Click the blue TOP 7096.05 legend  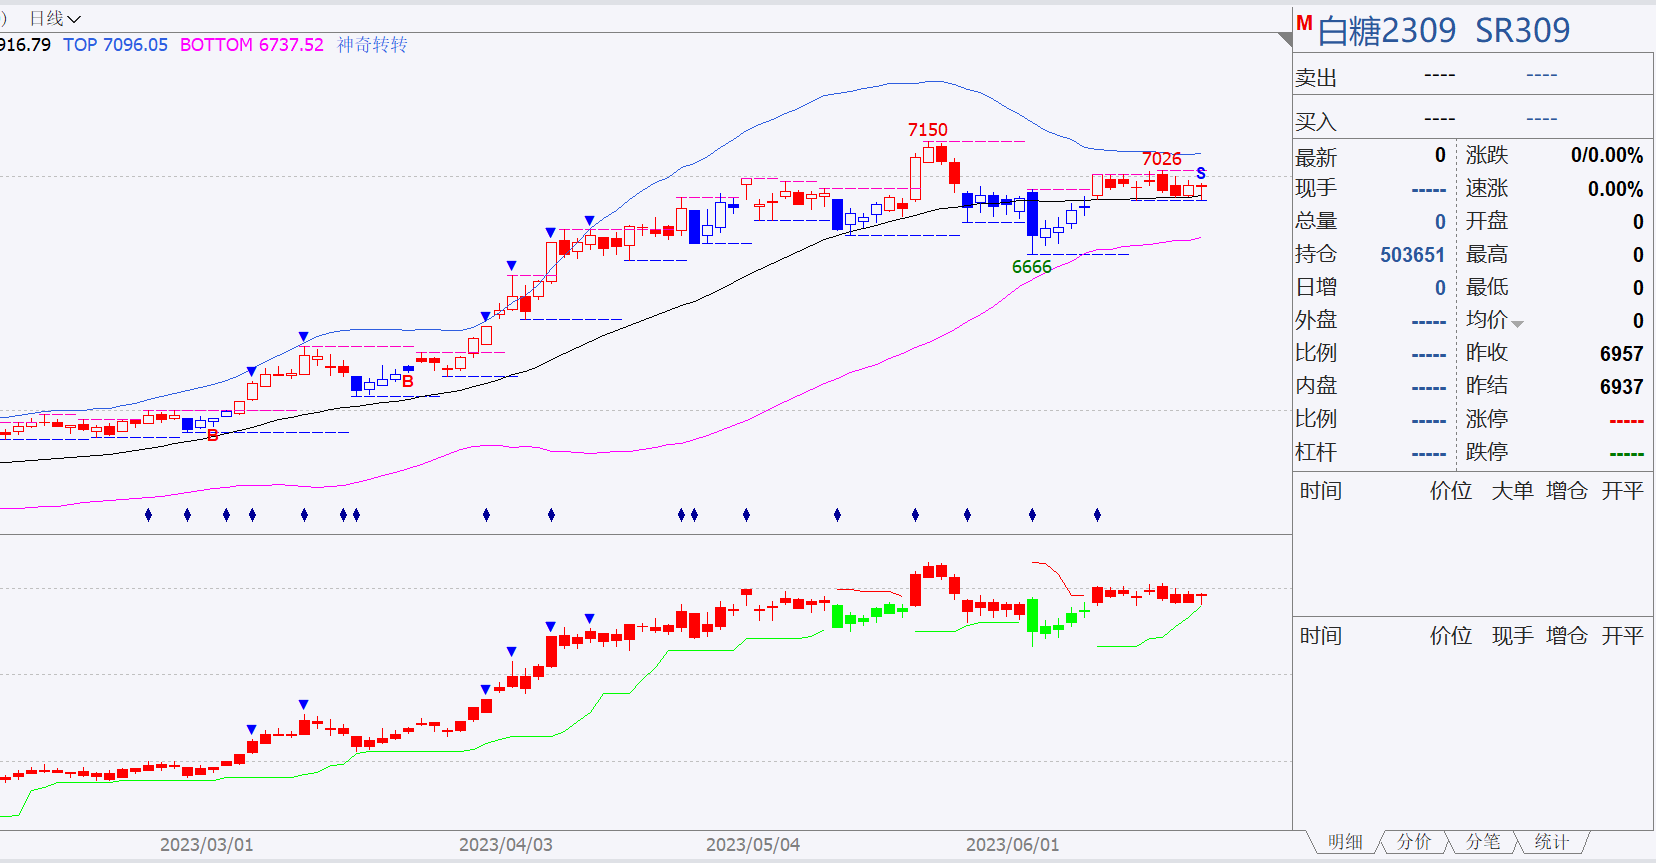tap(115, 45)
